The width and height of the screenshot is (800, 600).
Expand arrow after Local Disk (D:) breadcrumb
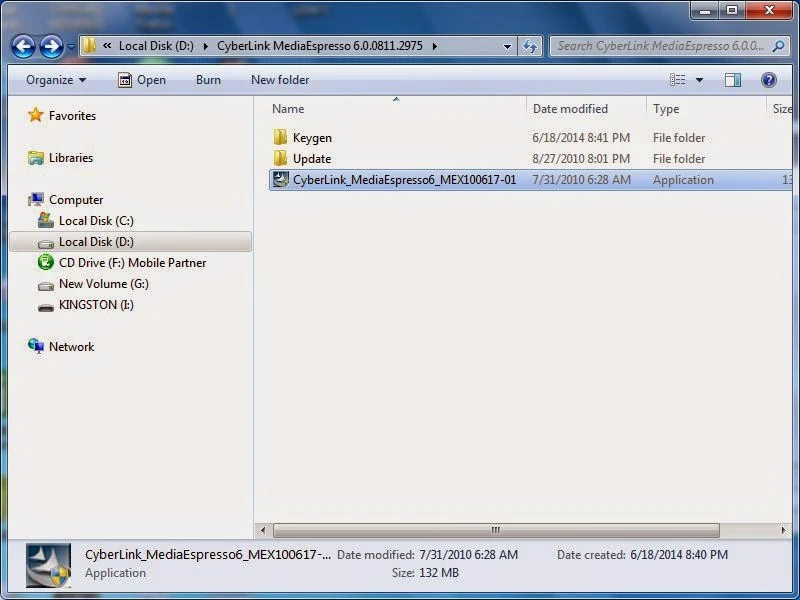pyautogui.click(x=206, y=46)
